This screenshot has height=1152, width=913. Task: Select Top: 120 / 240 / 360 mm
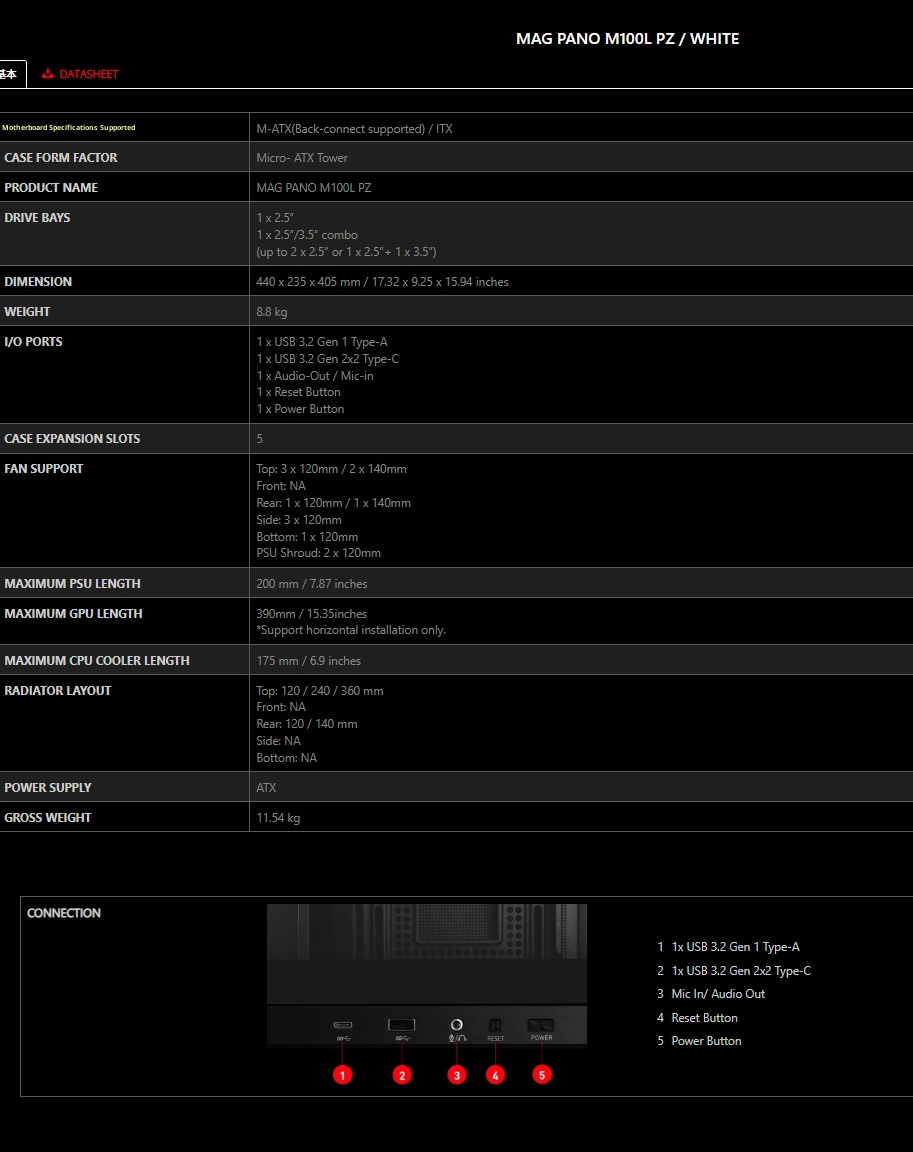click(320, 691)
